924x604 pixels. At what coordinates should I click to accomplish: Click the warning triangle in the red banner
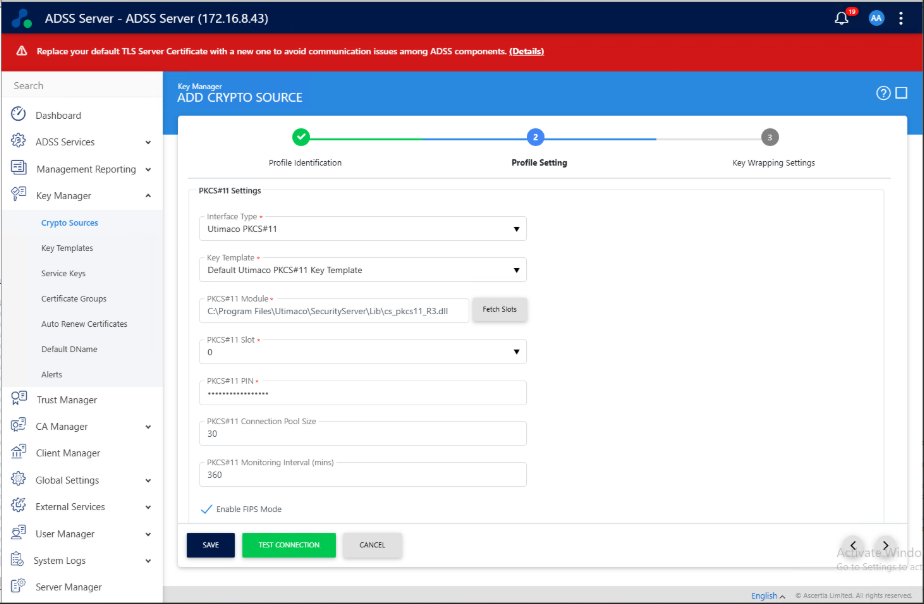(x=22, y=51)
